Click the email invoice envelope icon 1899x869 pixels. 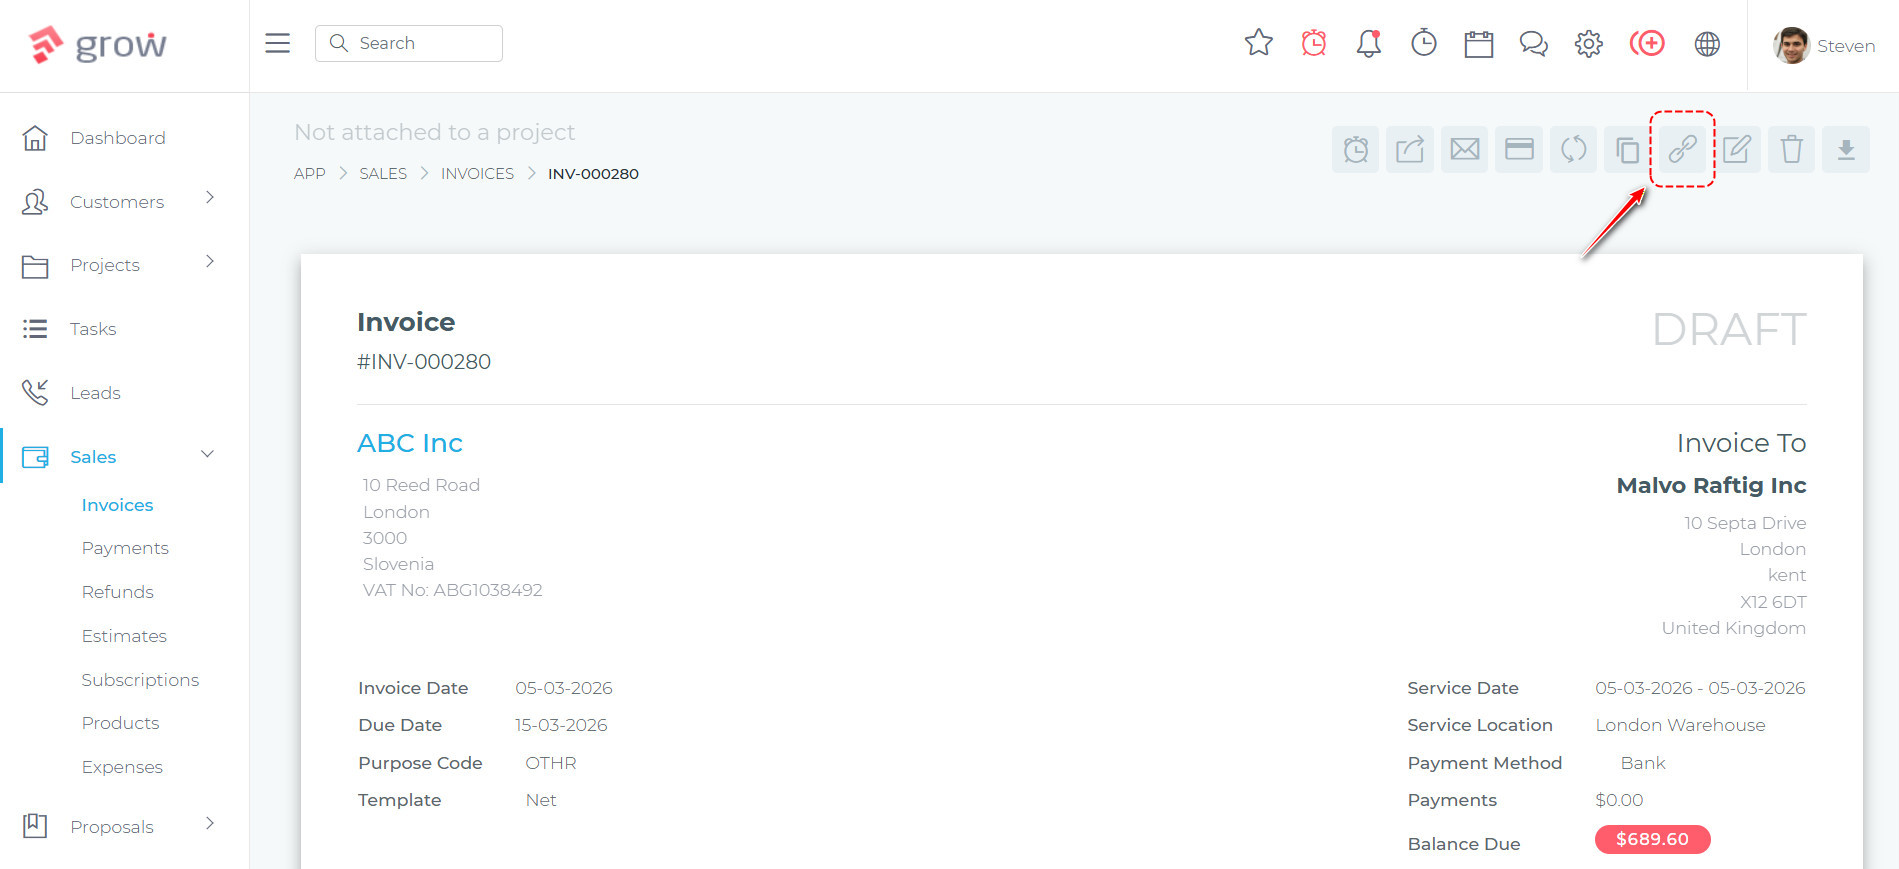(1465, 150)
